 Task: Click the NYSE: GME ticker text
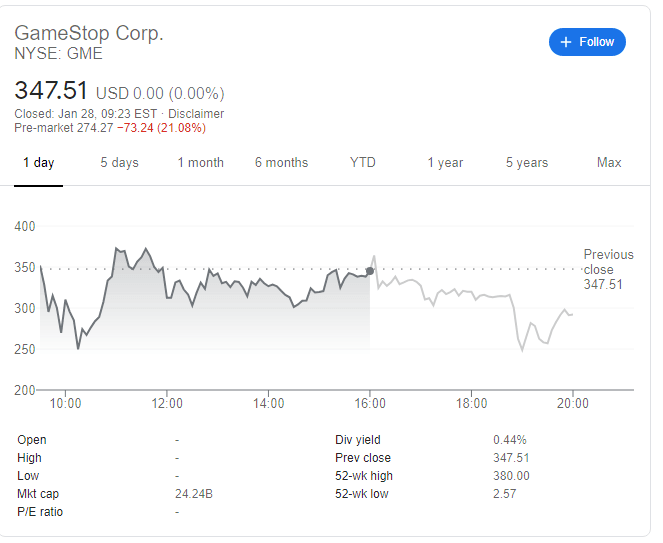(x=59, y=53)
